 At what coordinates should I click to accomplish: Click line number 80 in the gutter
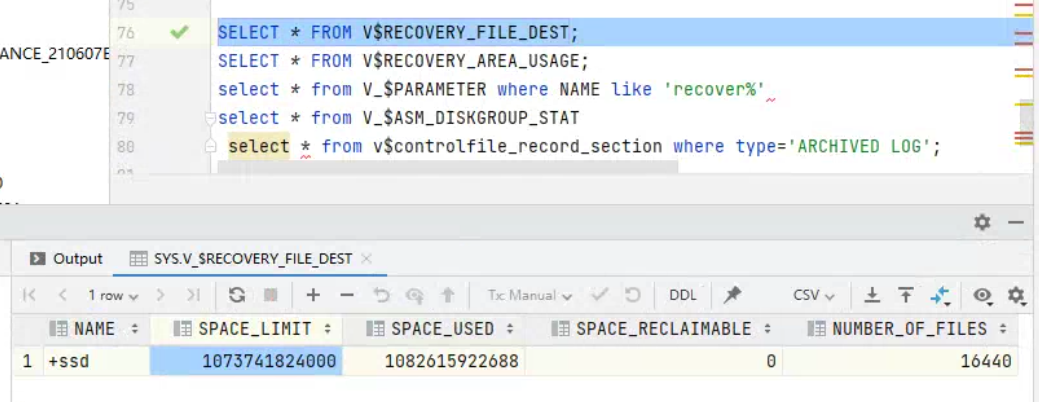coord(126,146)
